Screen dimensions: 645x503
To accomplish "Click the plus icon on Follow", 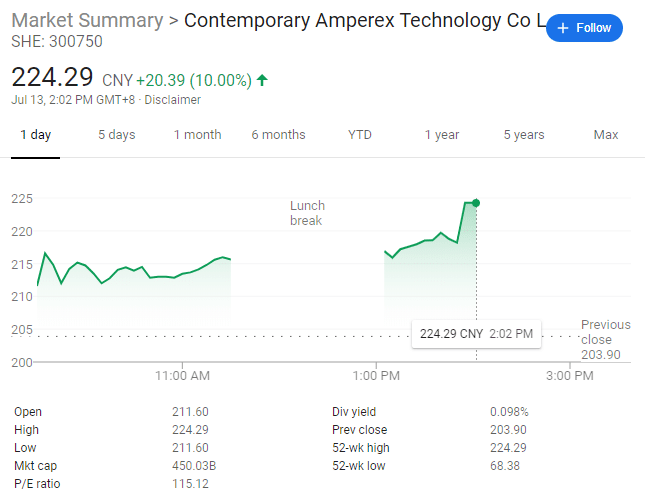I will click(564, 28).
